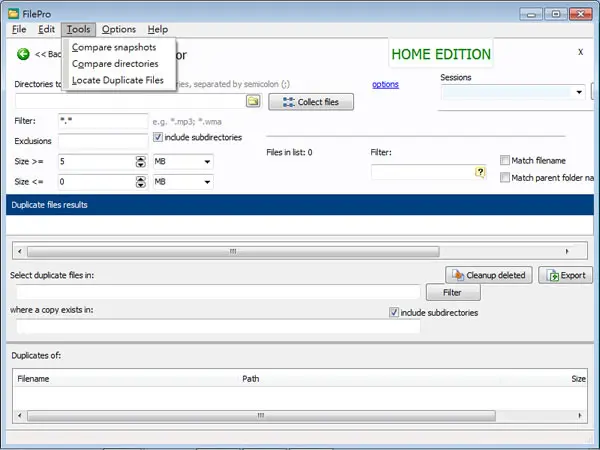Open the folder browse icon beside directories field
Viewport: 600px width, 450px height.
pos(253,101)
